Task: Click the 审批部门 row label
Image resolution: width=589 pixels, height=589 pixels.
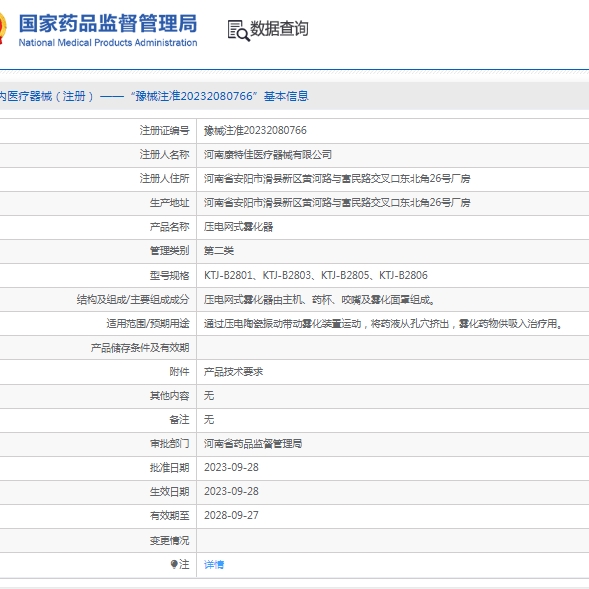Action: coord(169,444)
